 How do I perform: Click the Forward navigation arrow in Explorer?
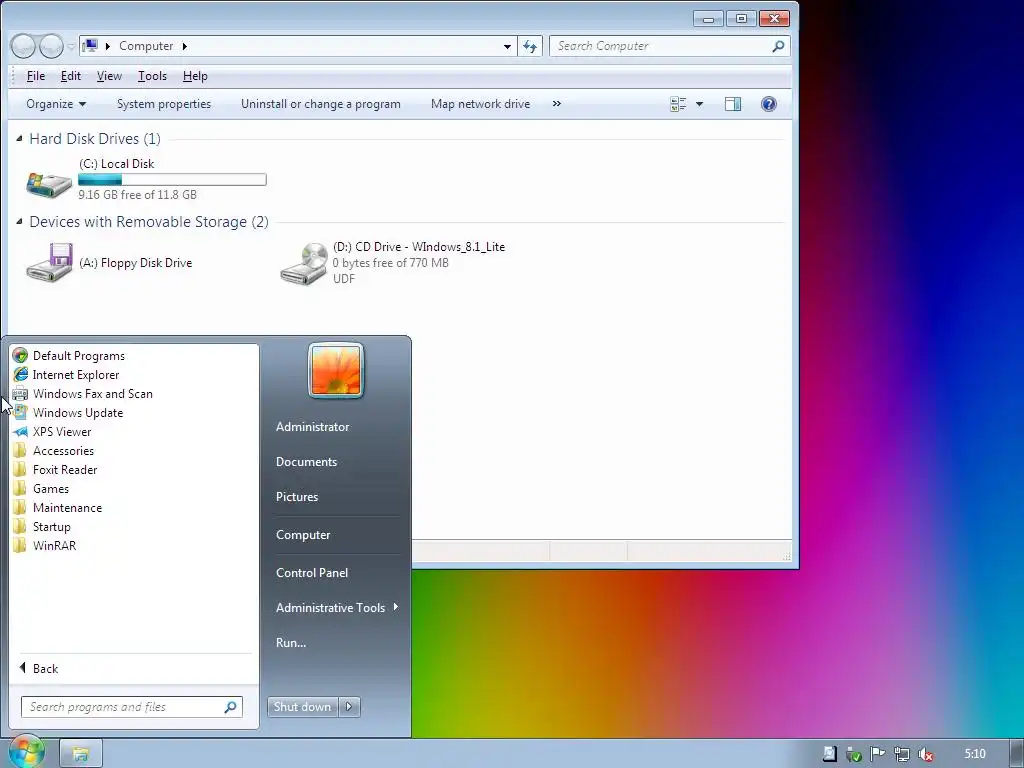coord(52,46)
